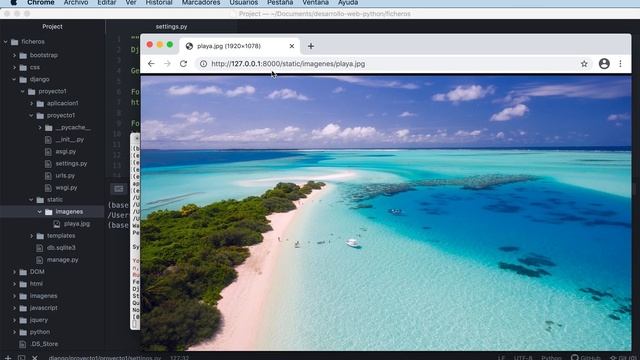Click the Python grammar selector
Viewport: 640px width, 360px height.
tap(551, 358)
